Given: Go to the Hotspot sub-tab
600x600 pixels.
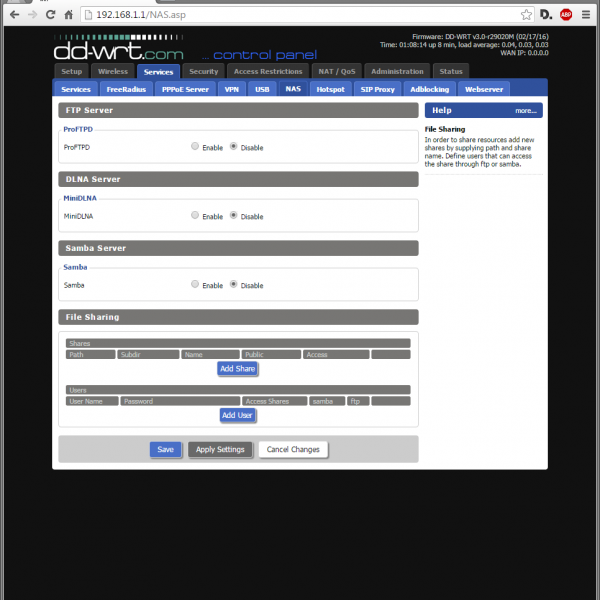Looking at the screenshot, I should coord(329,89).
